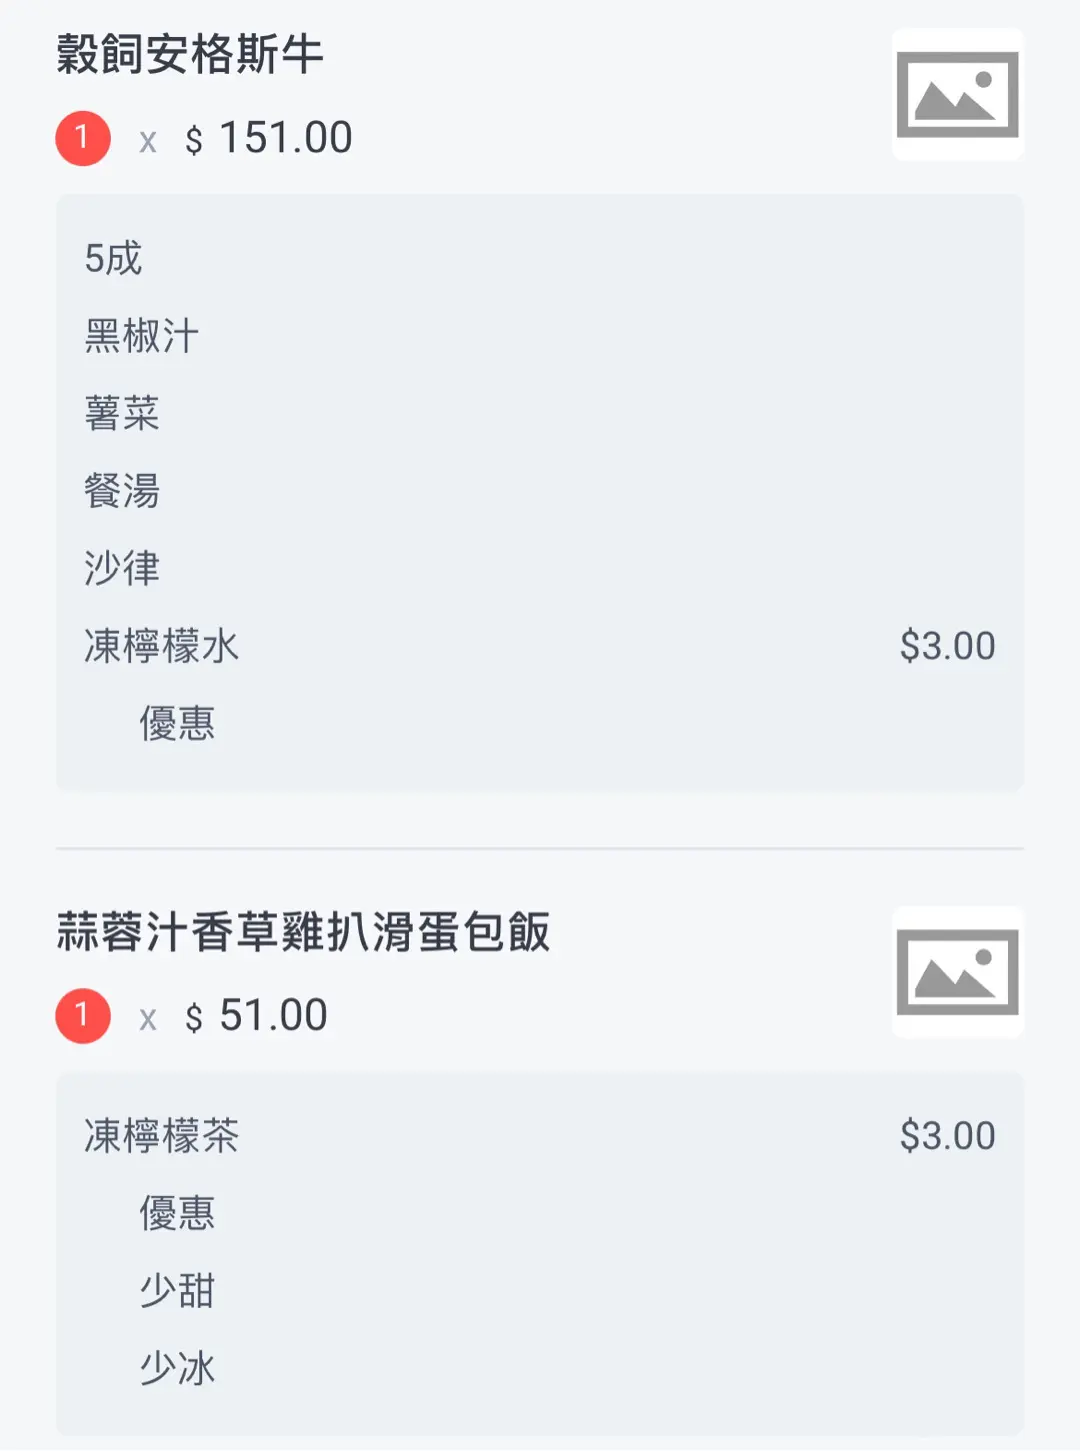Tap the 少甜 less-sweet modifier
1080x1451 pixels.
click(x=177, y=1291)
